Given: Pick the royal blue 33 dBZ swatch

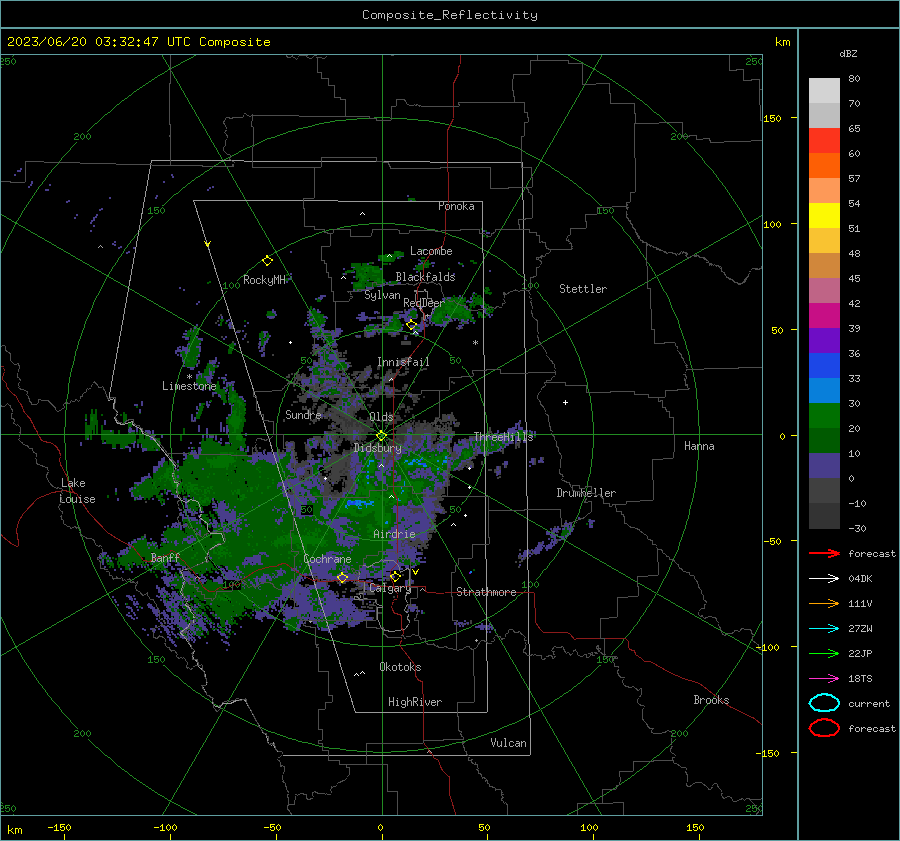Looking at the screenshot, I should click(x=824, y=366).
